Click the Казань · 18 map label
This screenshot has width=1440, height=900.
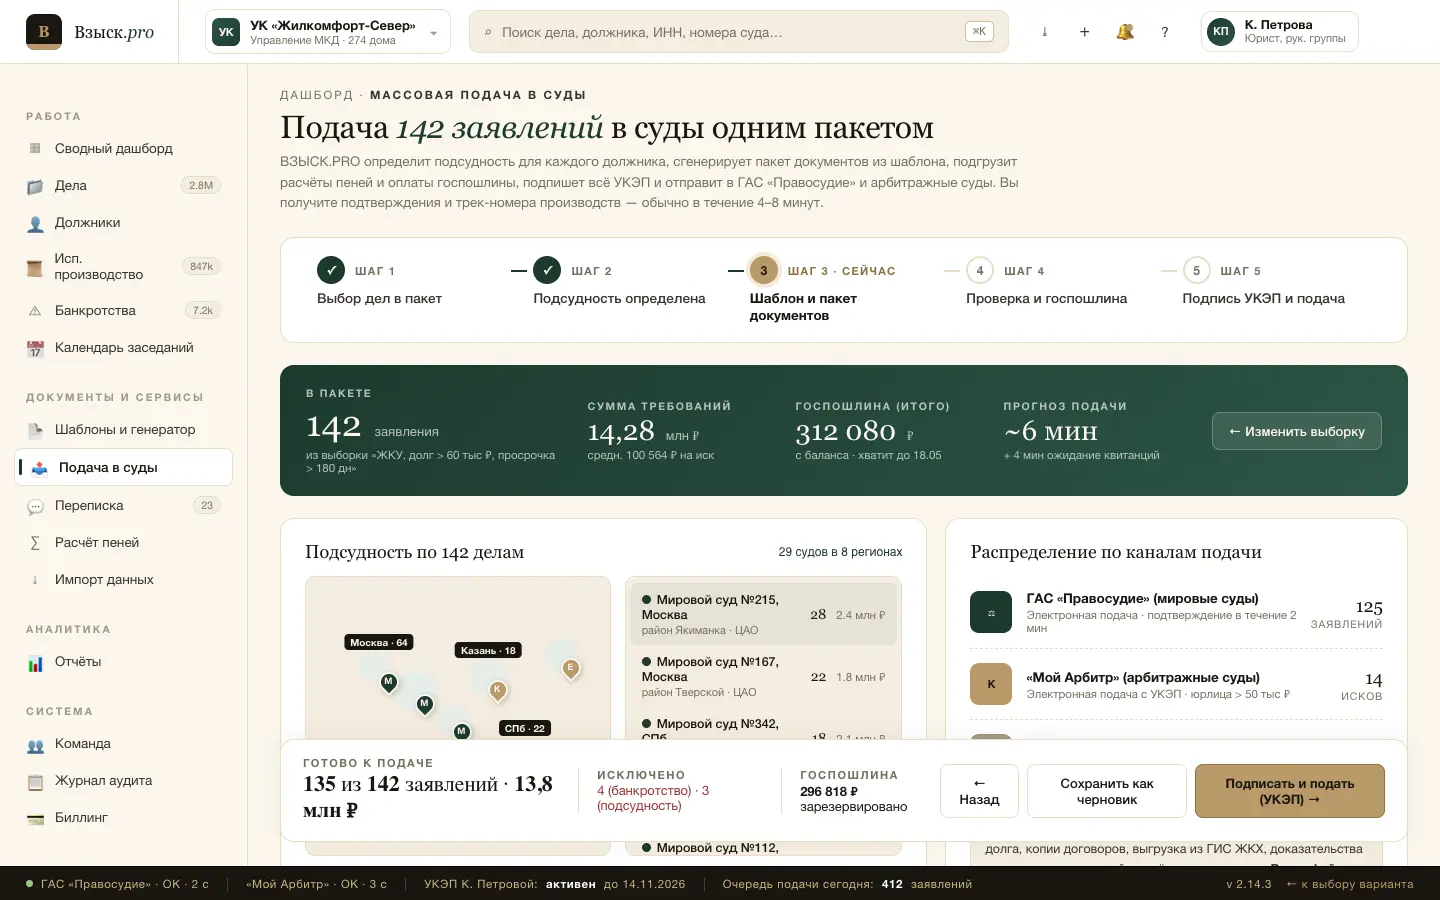[x=488, y=650]
